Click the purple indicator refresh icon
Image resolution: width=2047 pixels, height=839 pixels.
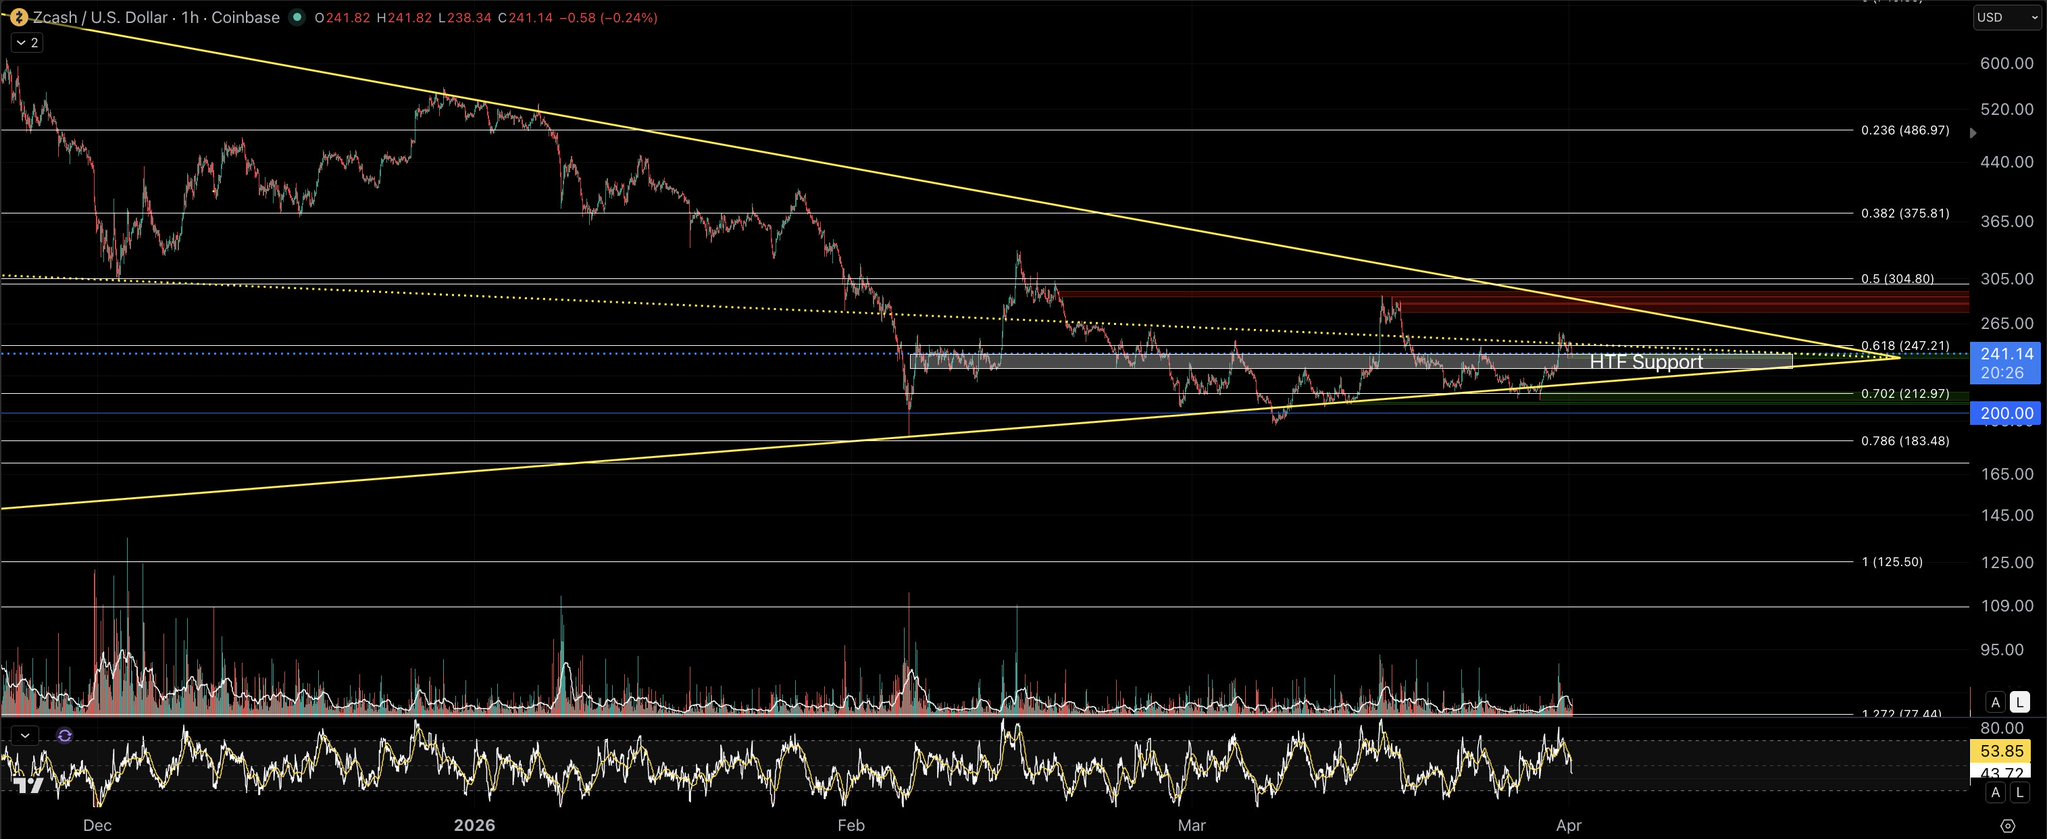[65, 735]
